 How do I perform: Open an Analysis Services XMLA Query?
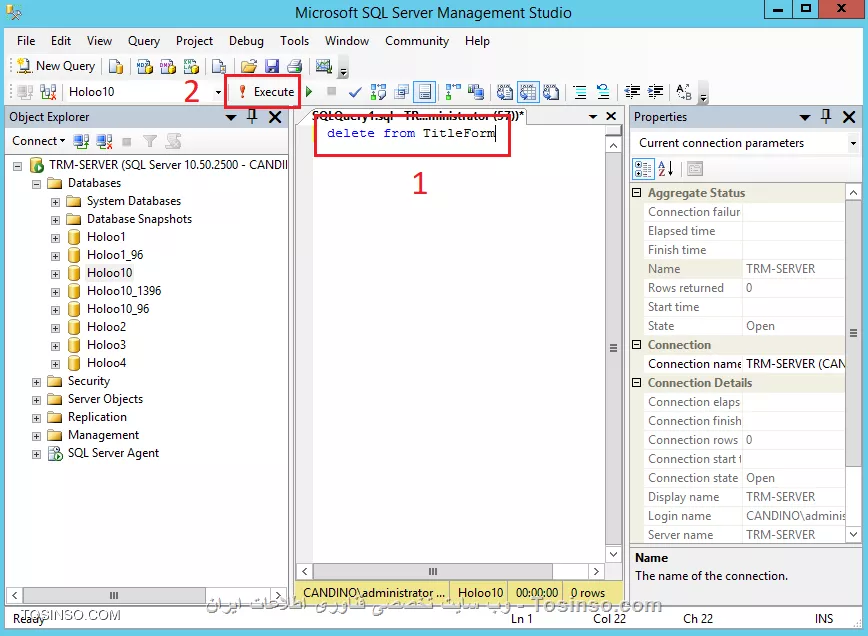click(x=192, y=66)
